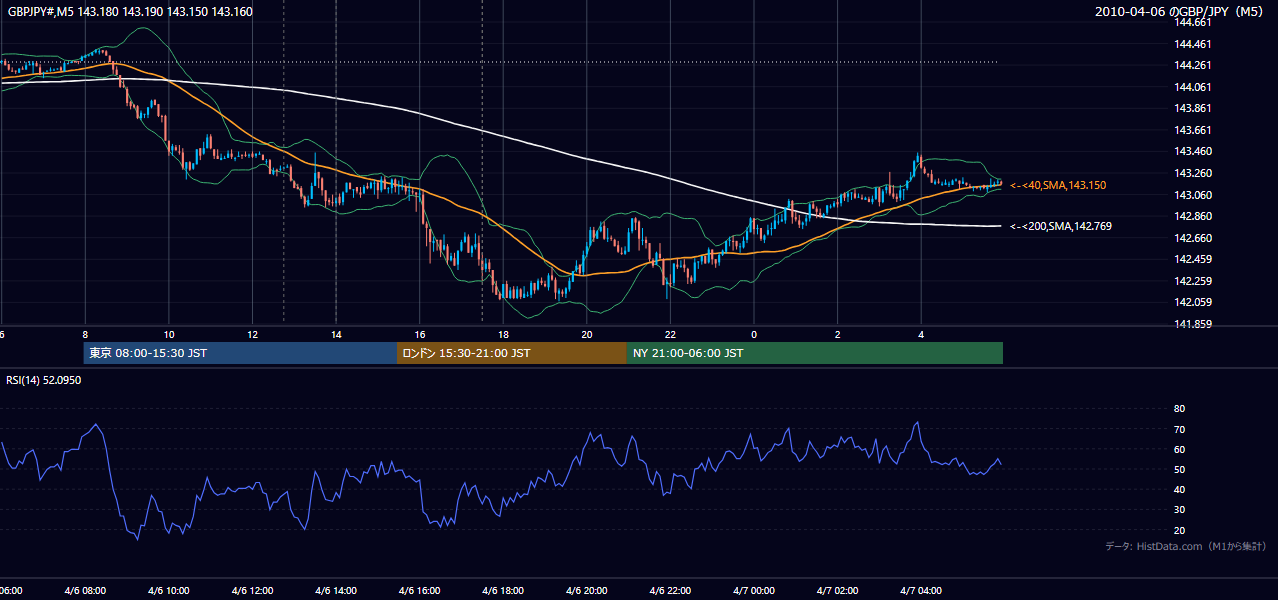Image resolution: width=1278 pixels, height=600 pixels.
Task: Click RSI scale value 30
Action: pyautogui.click(x=1179, y=510)
